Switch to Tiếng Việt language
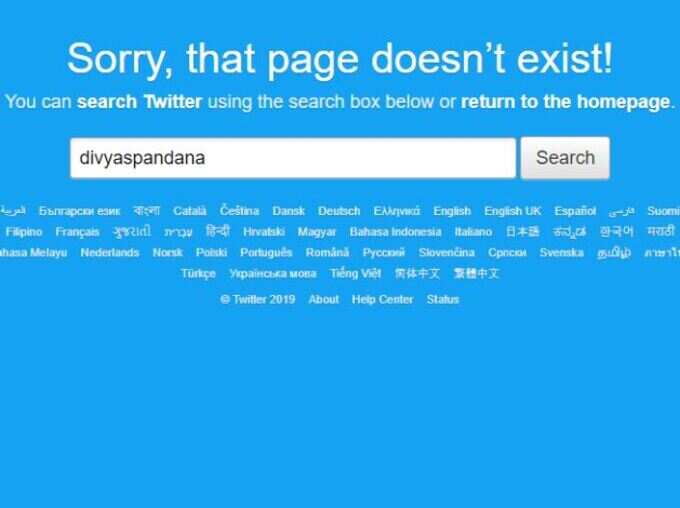The image size is (680, 508). tap(356, 273)
